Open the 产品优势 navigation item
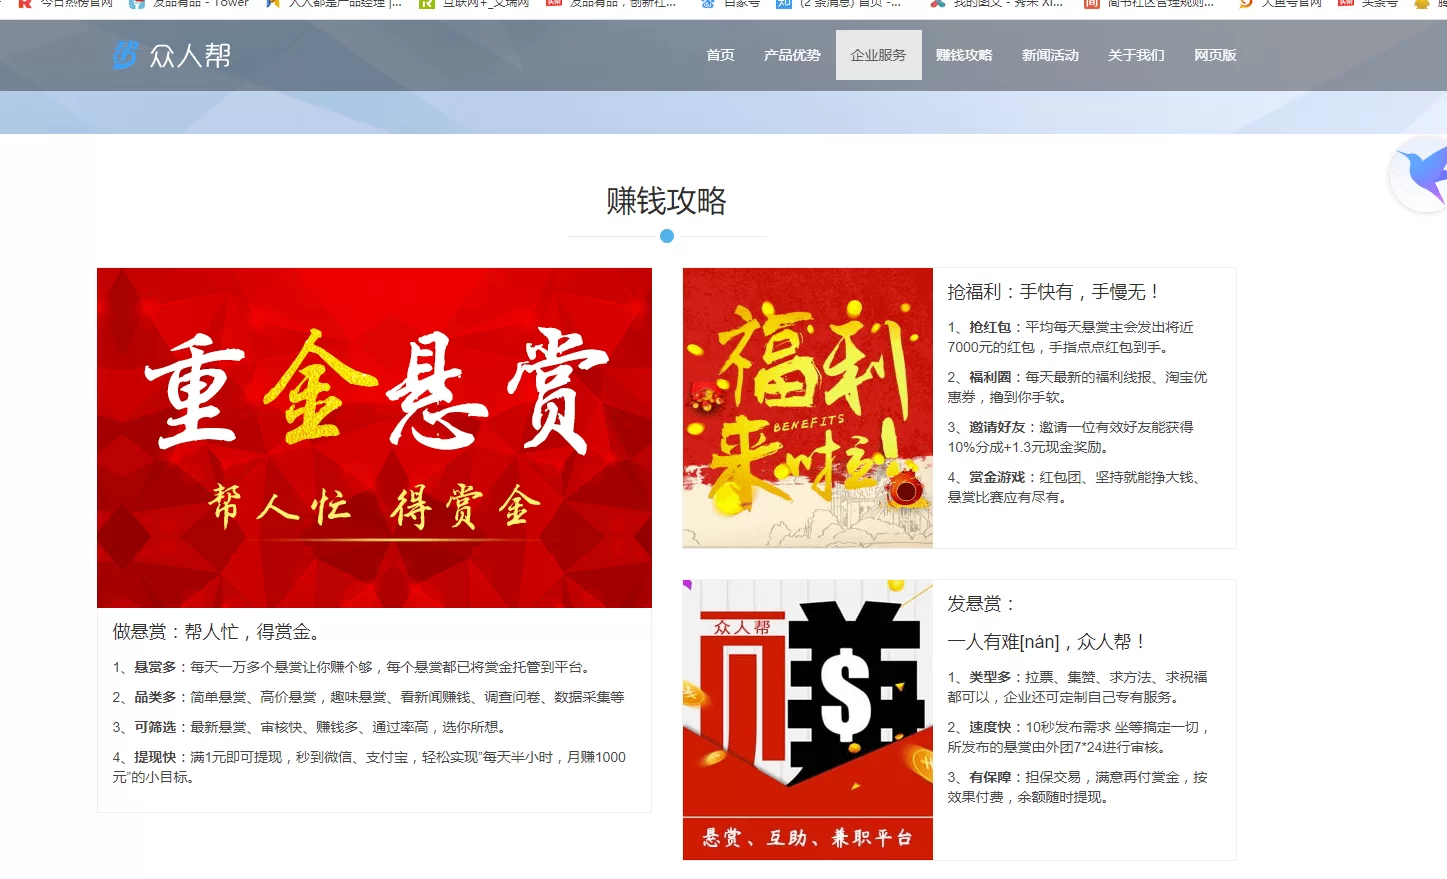This screenshot has height=879, width=1447. 792,55
